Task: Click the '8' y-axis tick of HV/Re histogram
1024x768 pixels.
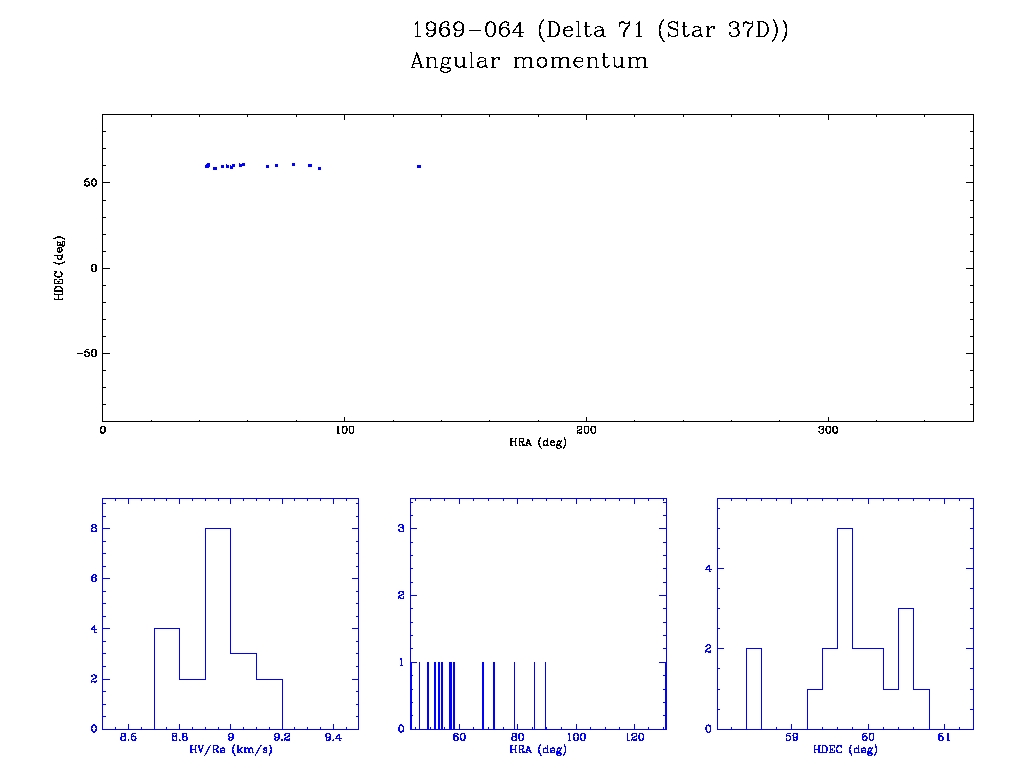Action: pos(90,529)
